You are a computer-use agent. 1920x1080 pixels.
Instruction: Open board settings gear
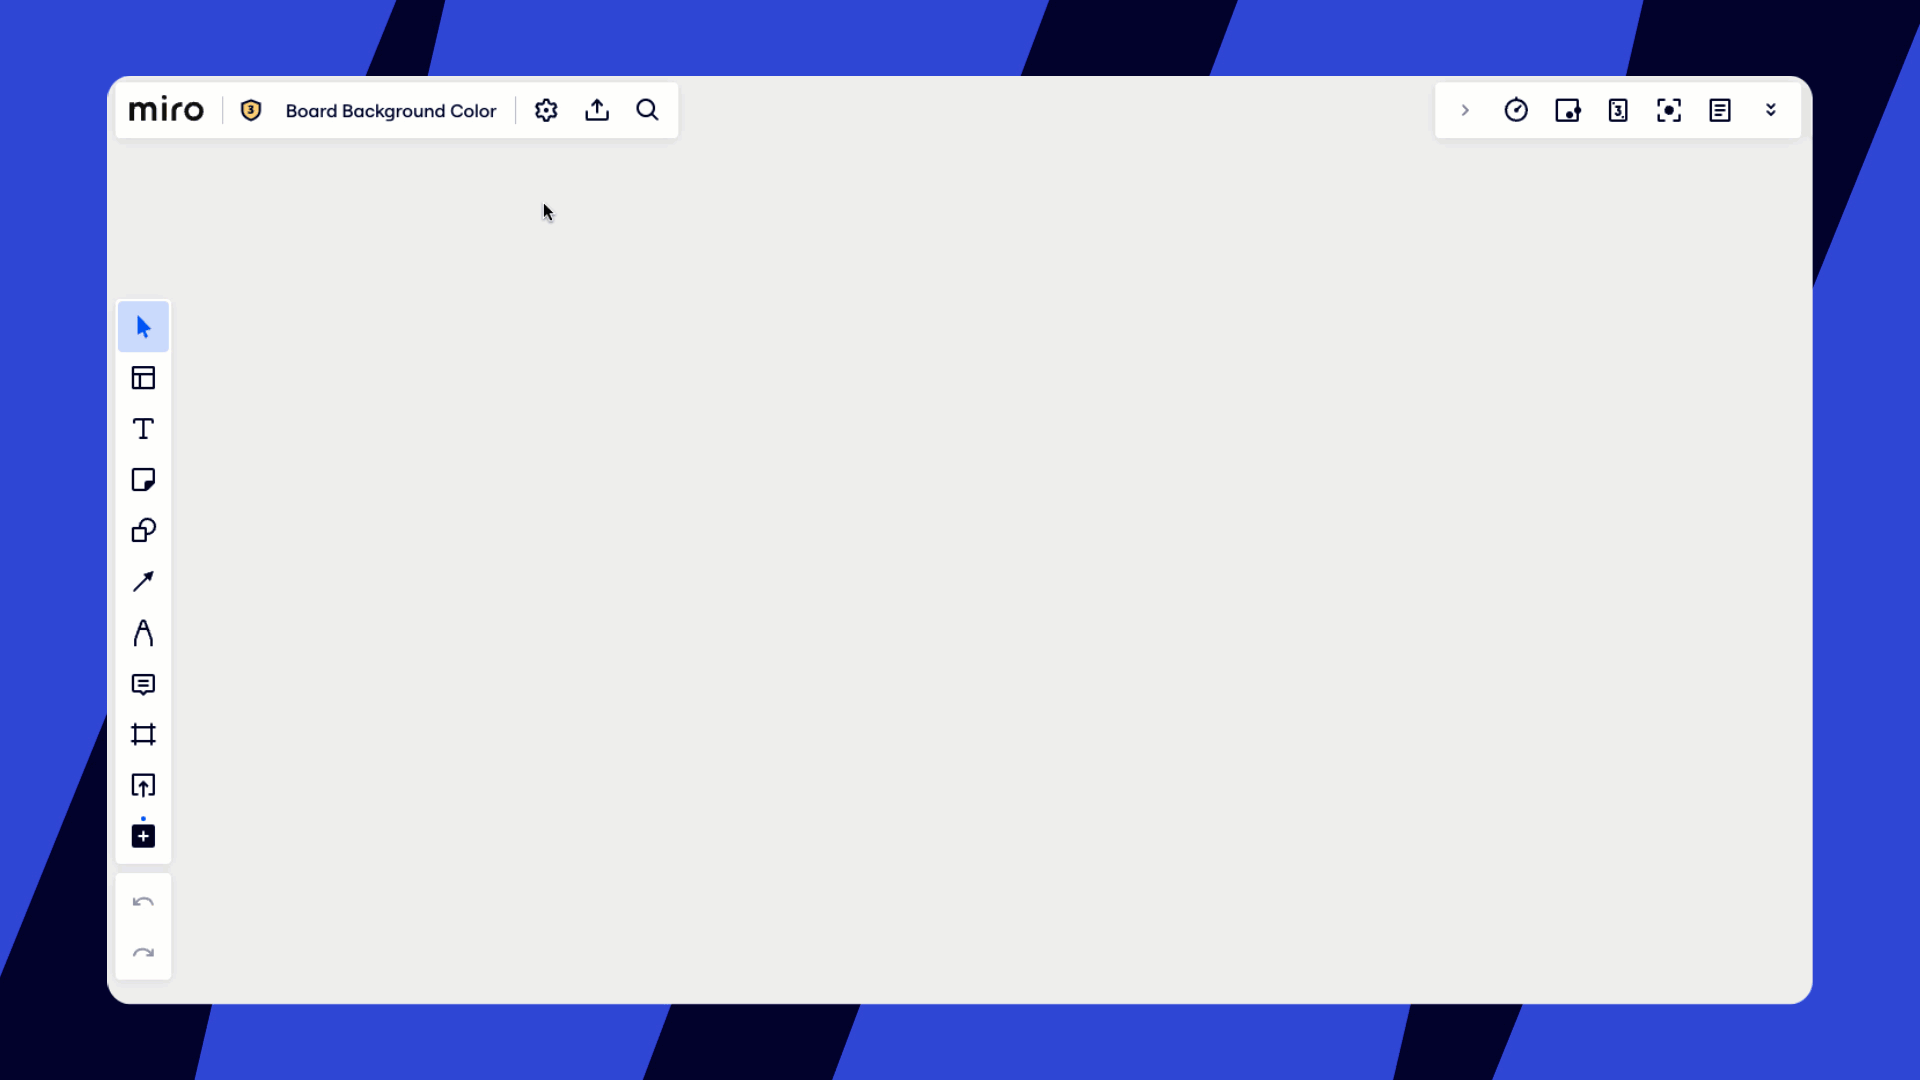pos(546,110)
